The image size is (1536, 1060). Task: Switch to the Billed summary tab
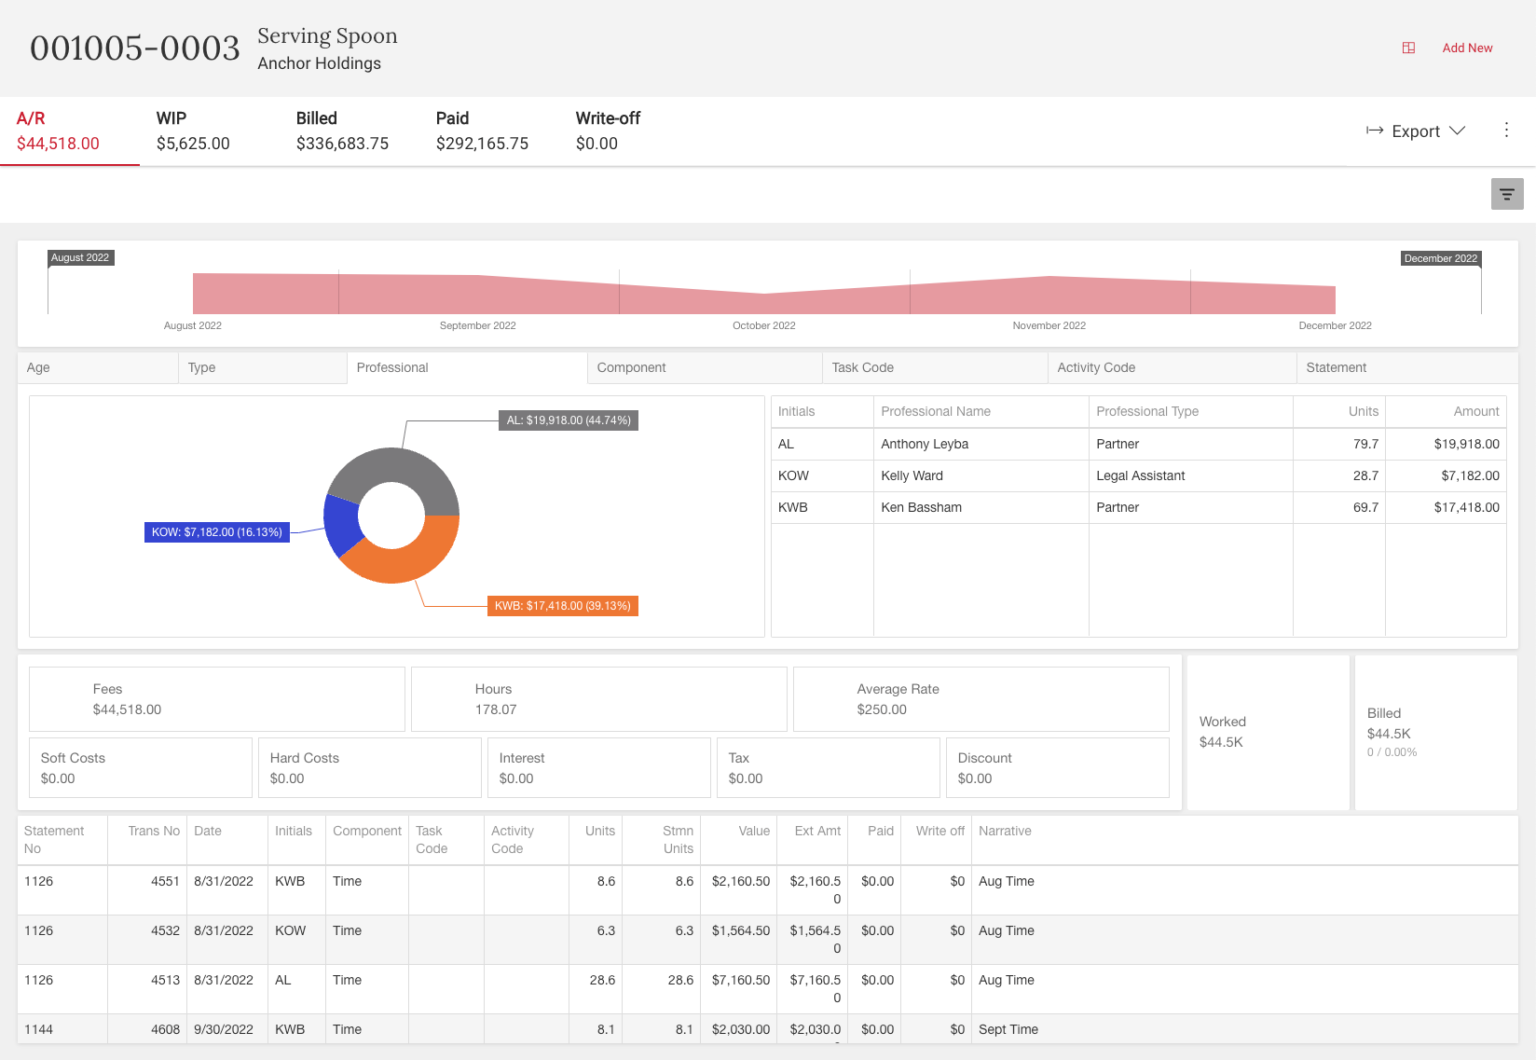[x=342, y=131]
